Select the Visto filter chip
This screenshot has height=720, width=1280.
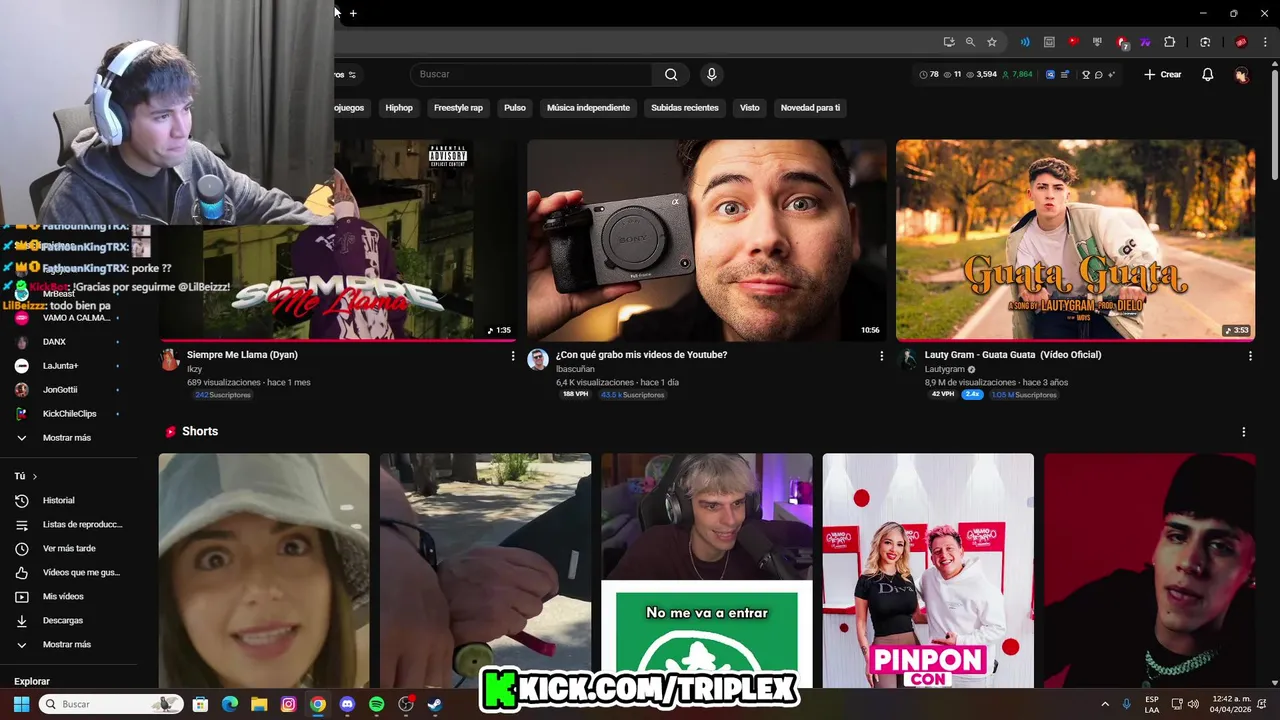750,108
